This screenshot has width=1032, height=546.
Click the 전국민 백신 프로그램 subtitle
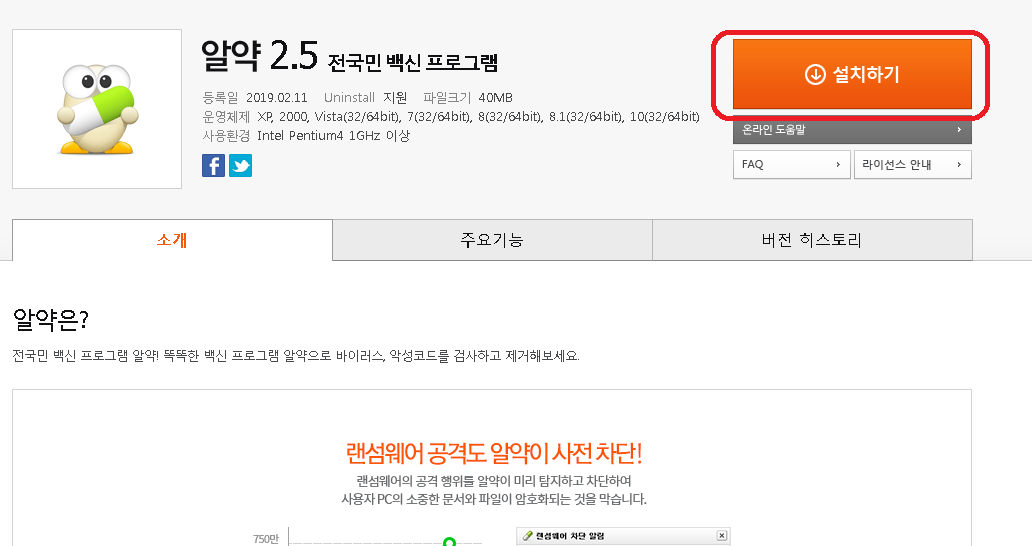[x=413, y=62]
